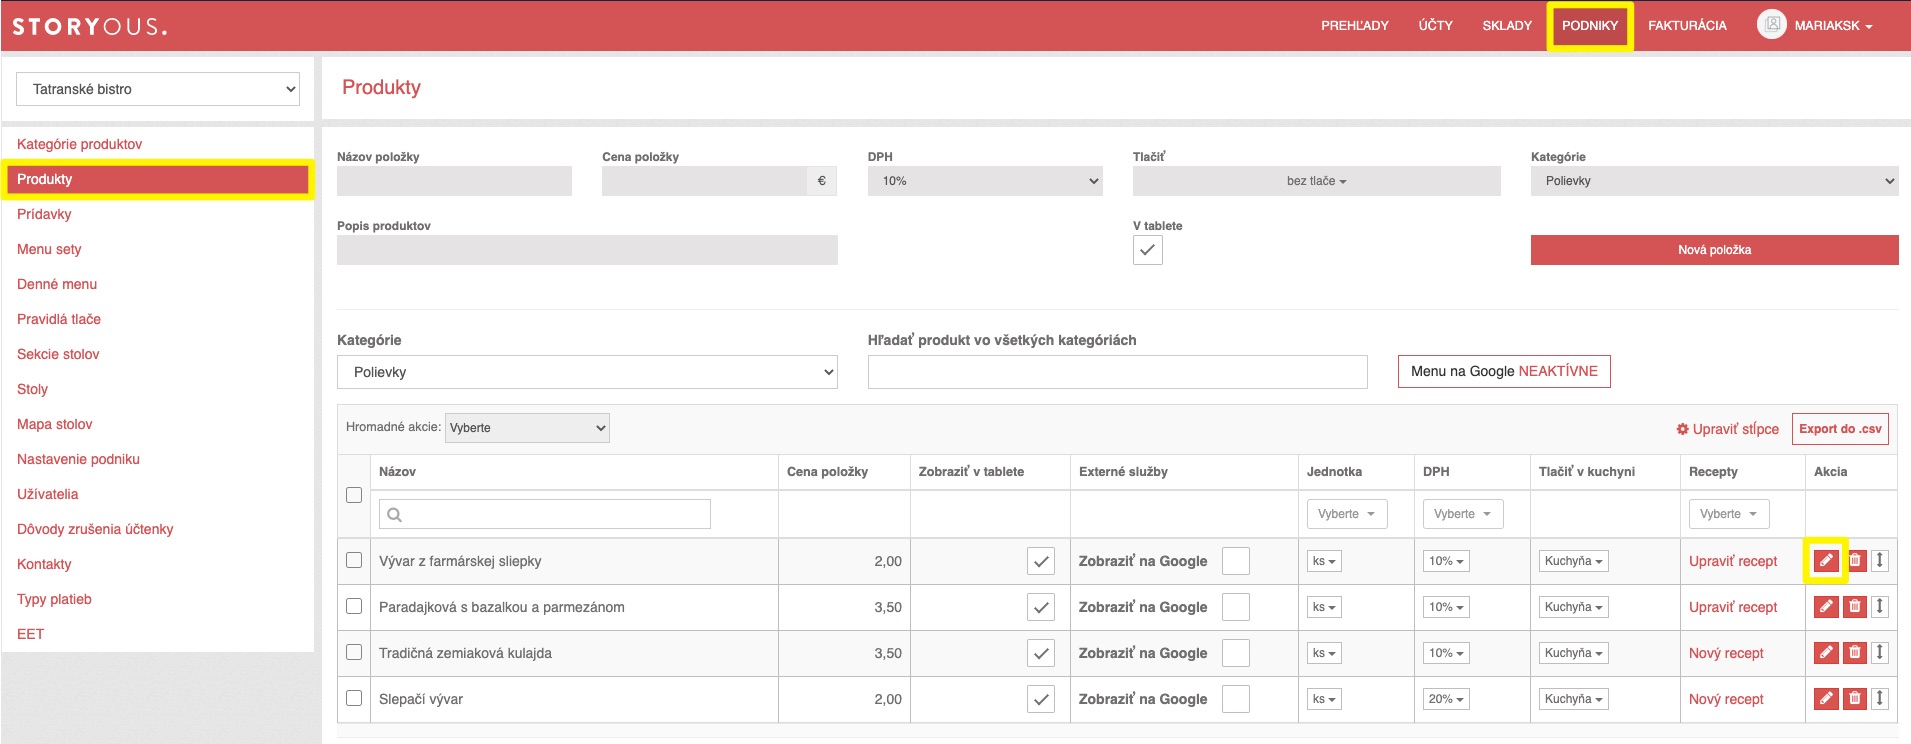1911x744 pixels.
Task: Open the ks unit dropdown for Paradajková soup
Action: click(x=1324, y=607)
